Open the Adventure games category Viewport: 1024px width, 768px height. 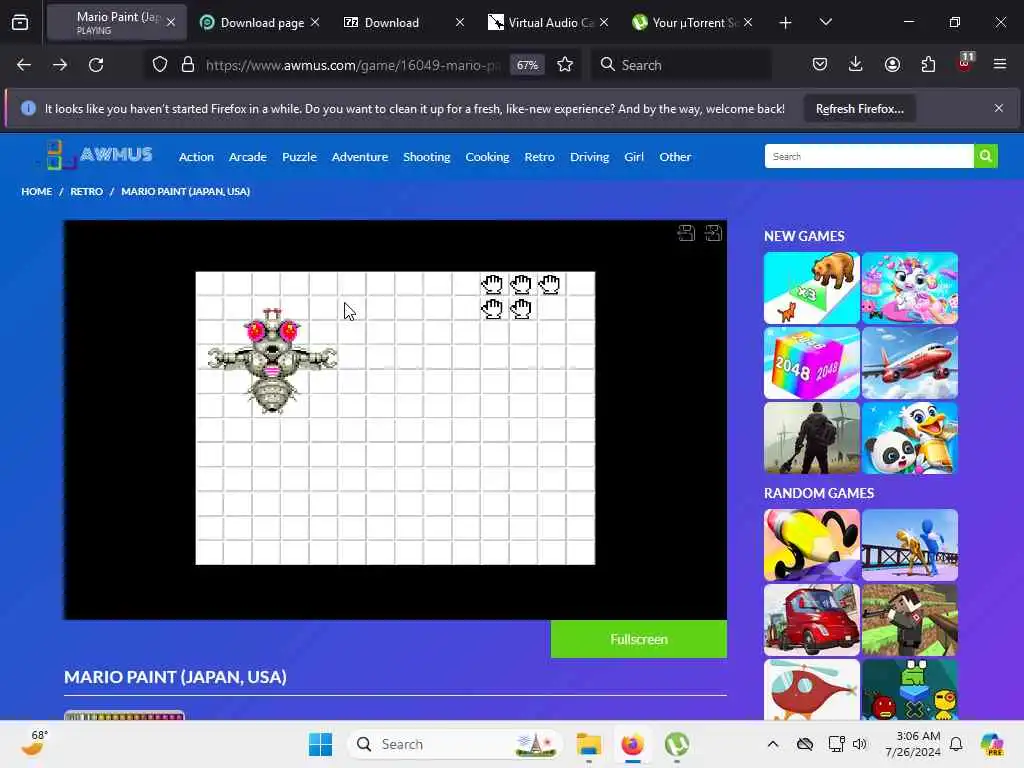click(360, 157)
